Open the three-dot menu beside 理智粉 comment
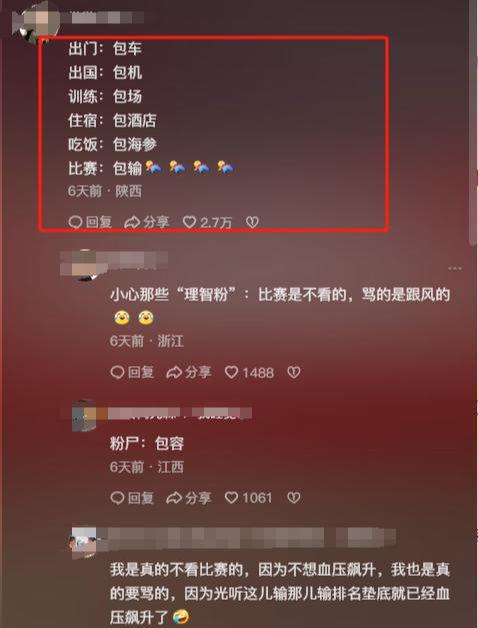Viewport: 478px width, 628px height. point(455,268)
